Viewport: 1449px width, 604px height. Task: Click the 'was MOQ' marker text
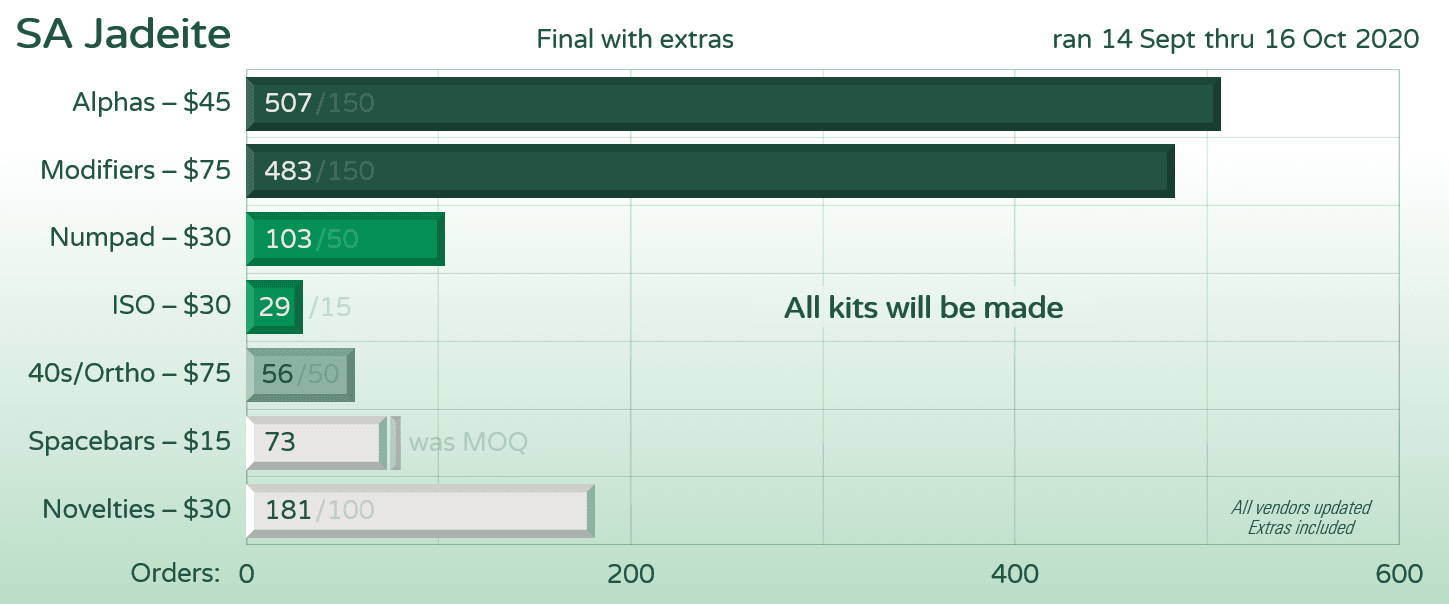point(468,442)
